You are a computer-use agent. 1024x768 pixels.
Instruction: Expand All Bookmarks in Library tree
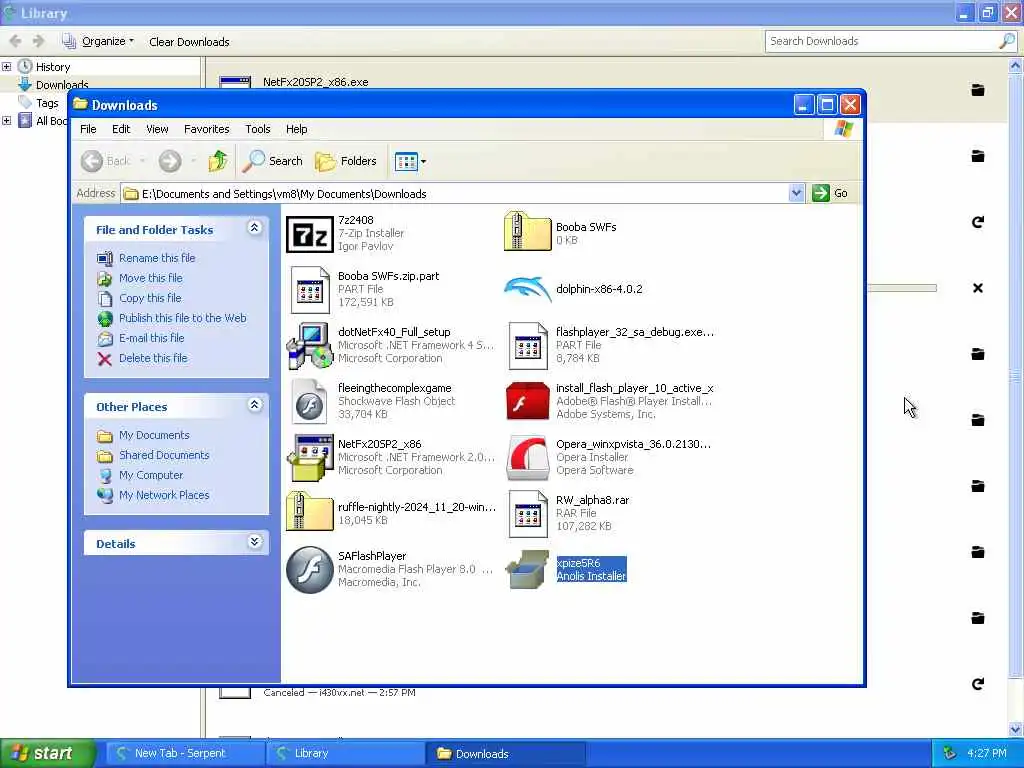[x=7, y=121]
